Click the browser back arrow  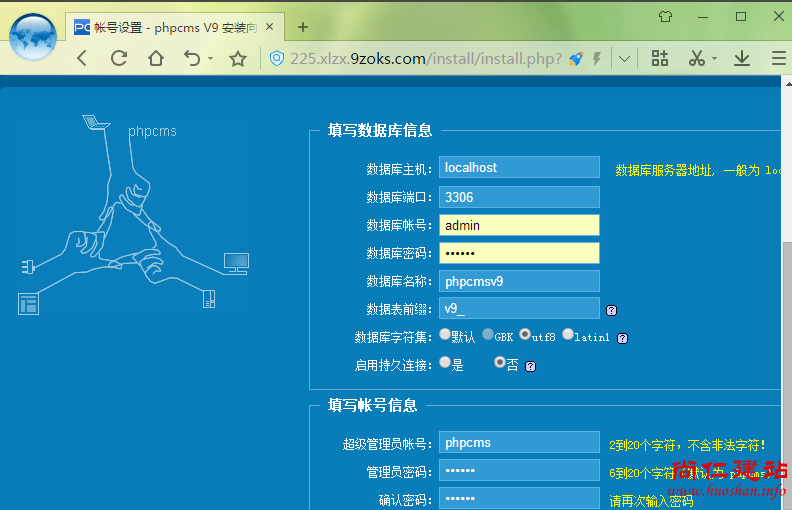pos(82,58)
